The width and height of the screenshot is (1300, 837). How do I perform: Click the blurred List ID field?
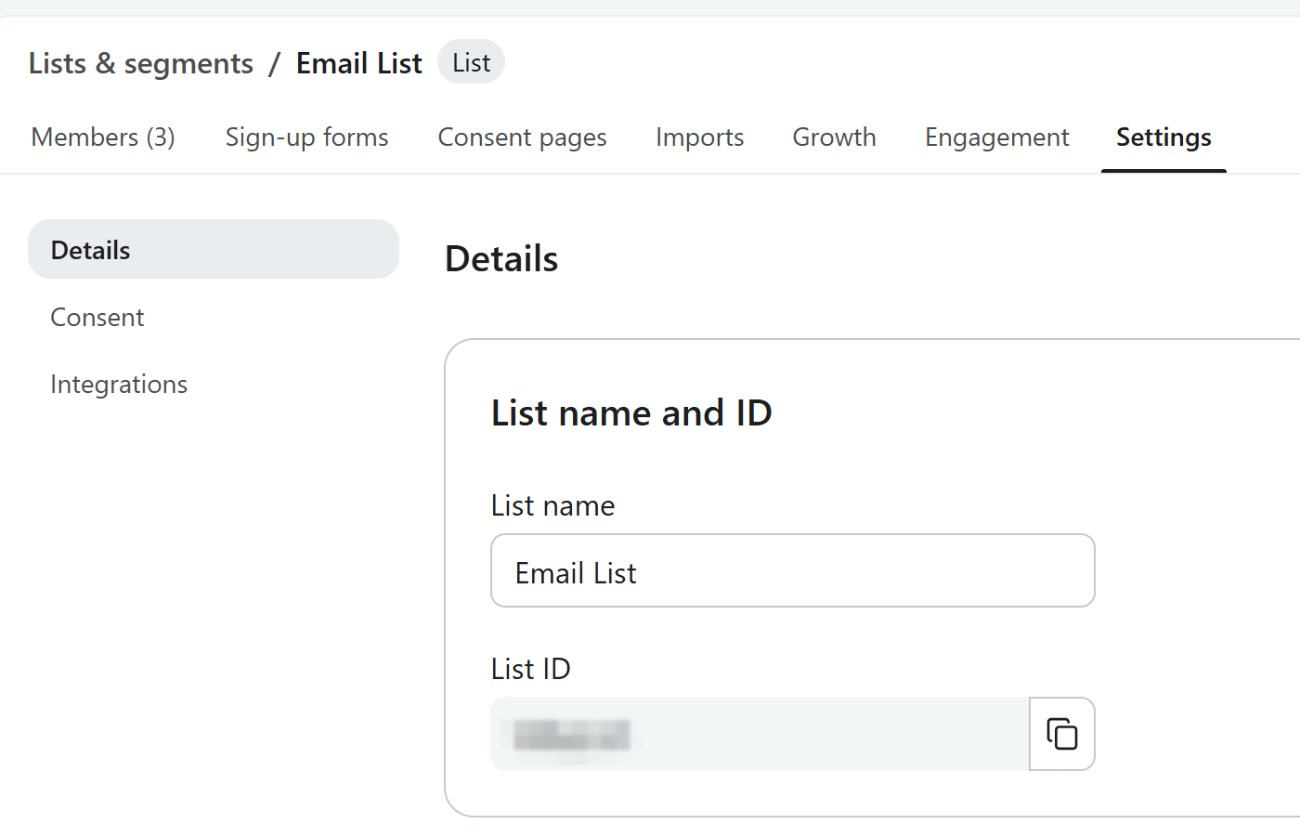click(760, 734)
